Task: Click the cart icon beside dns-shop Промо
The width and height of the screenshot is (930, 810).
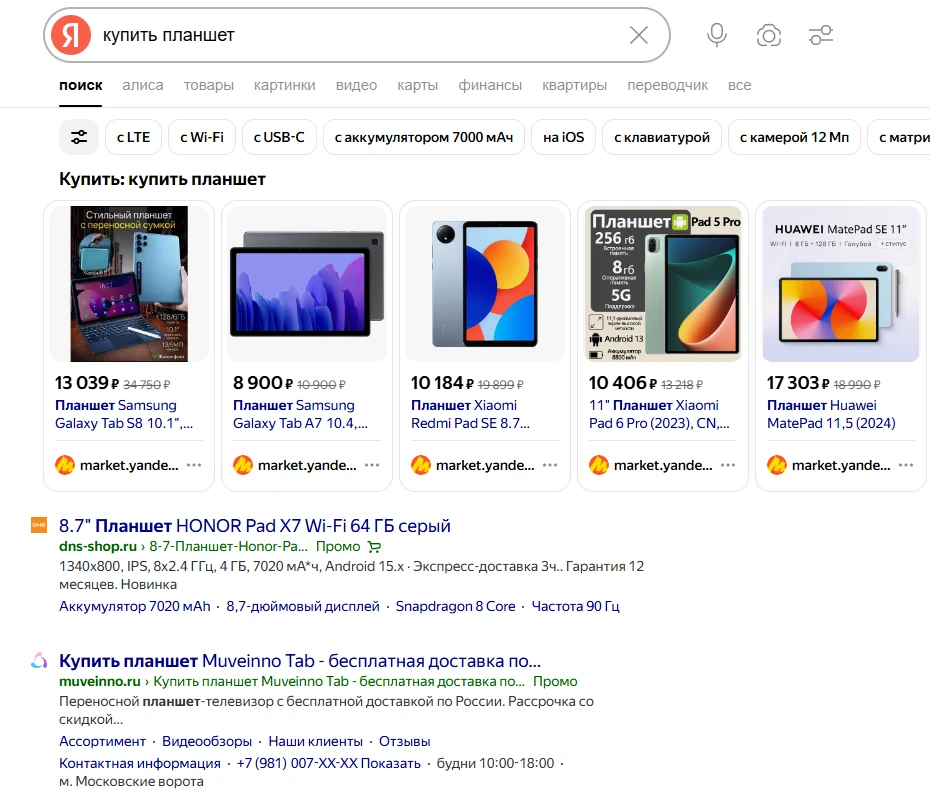Action: click(374, 547)
